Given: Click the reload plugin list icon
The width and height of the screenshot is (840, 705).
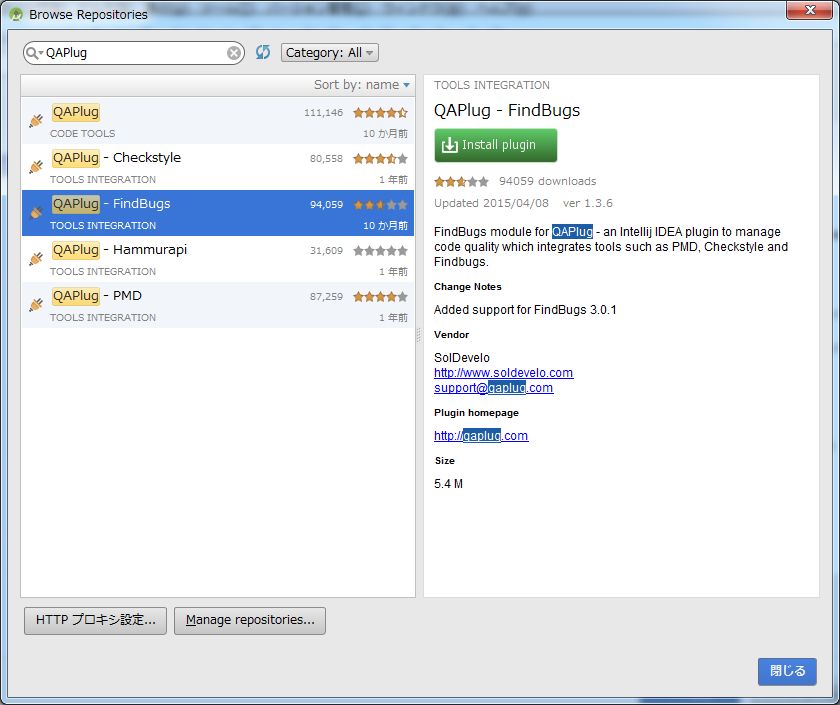Looking at the screenshot, I should point(262,52).
